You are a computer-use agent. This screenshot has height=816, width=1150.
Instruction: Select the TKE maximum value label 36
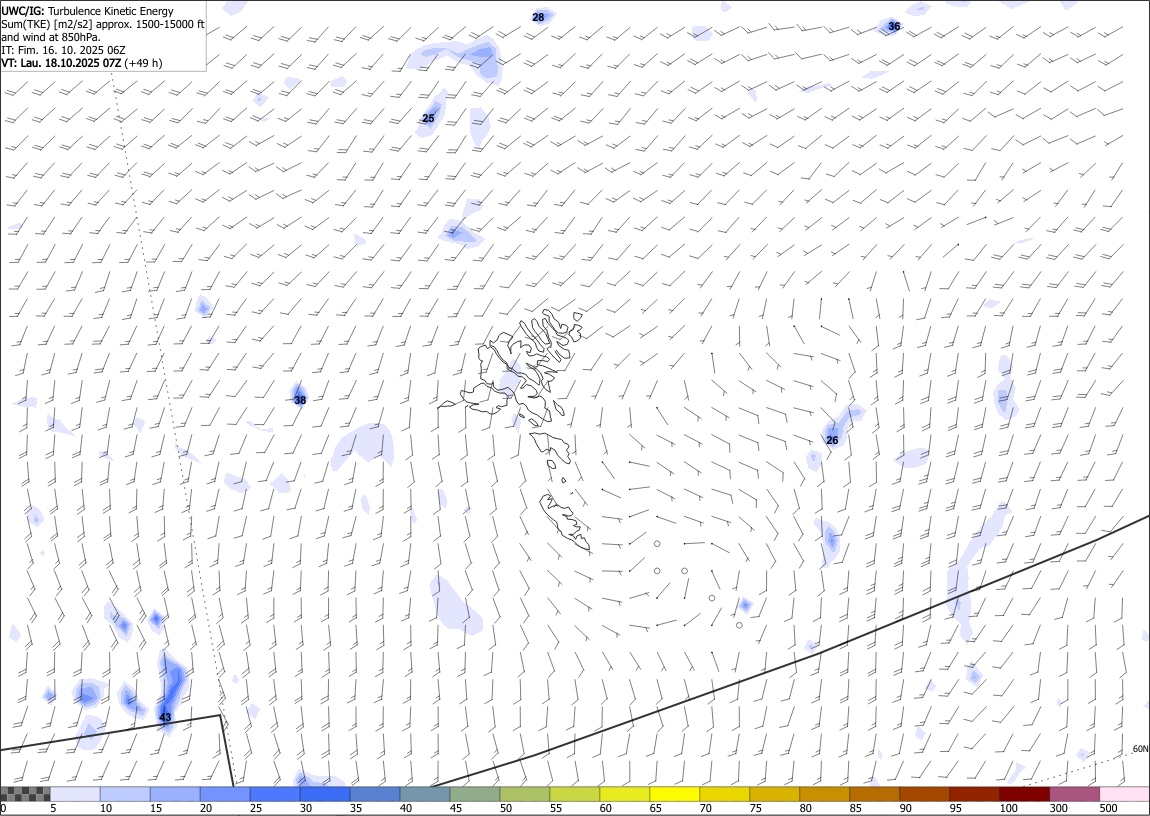(x=894, y=26)
